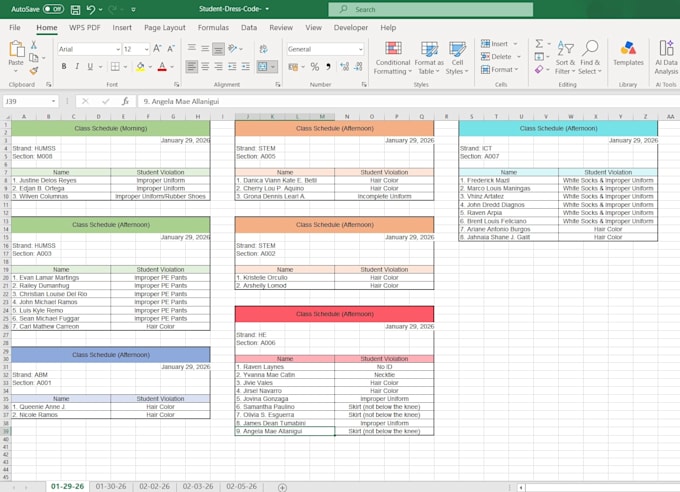Click the Borders icon
680x492 pixels.
[x=115, y=66]
